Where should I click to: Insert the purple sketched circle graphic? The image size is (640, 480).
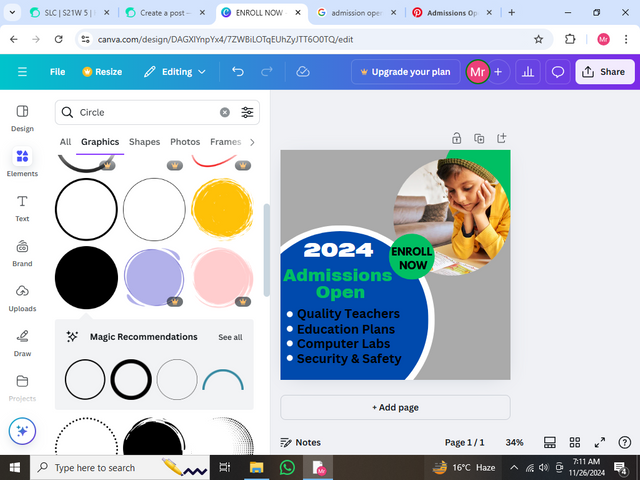[x=154, y=278]
